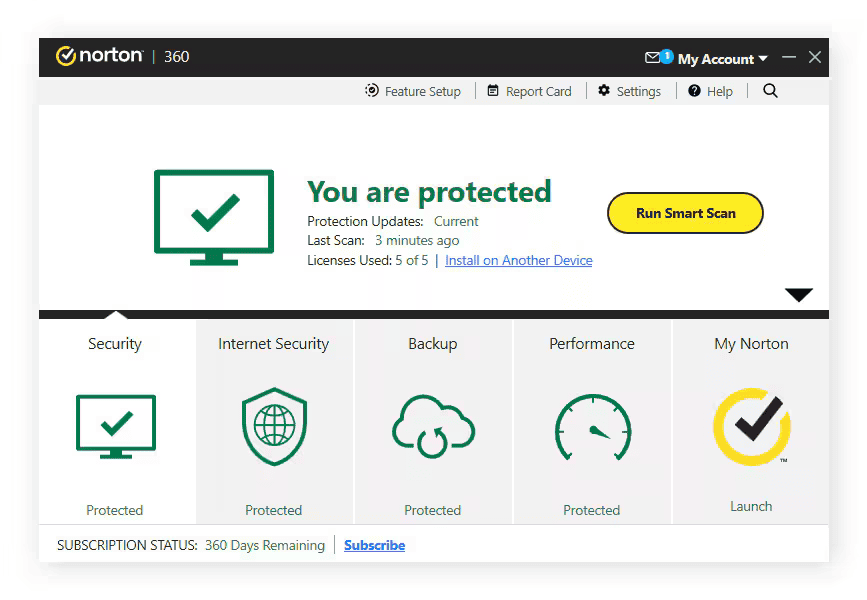
Task: Click the large green protected monitor icon
Action: click(x=214, y=217)
